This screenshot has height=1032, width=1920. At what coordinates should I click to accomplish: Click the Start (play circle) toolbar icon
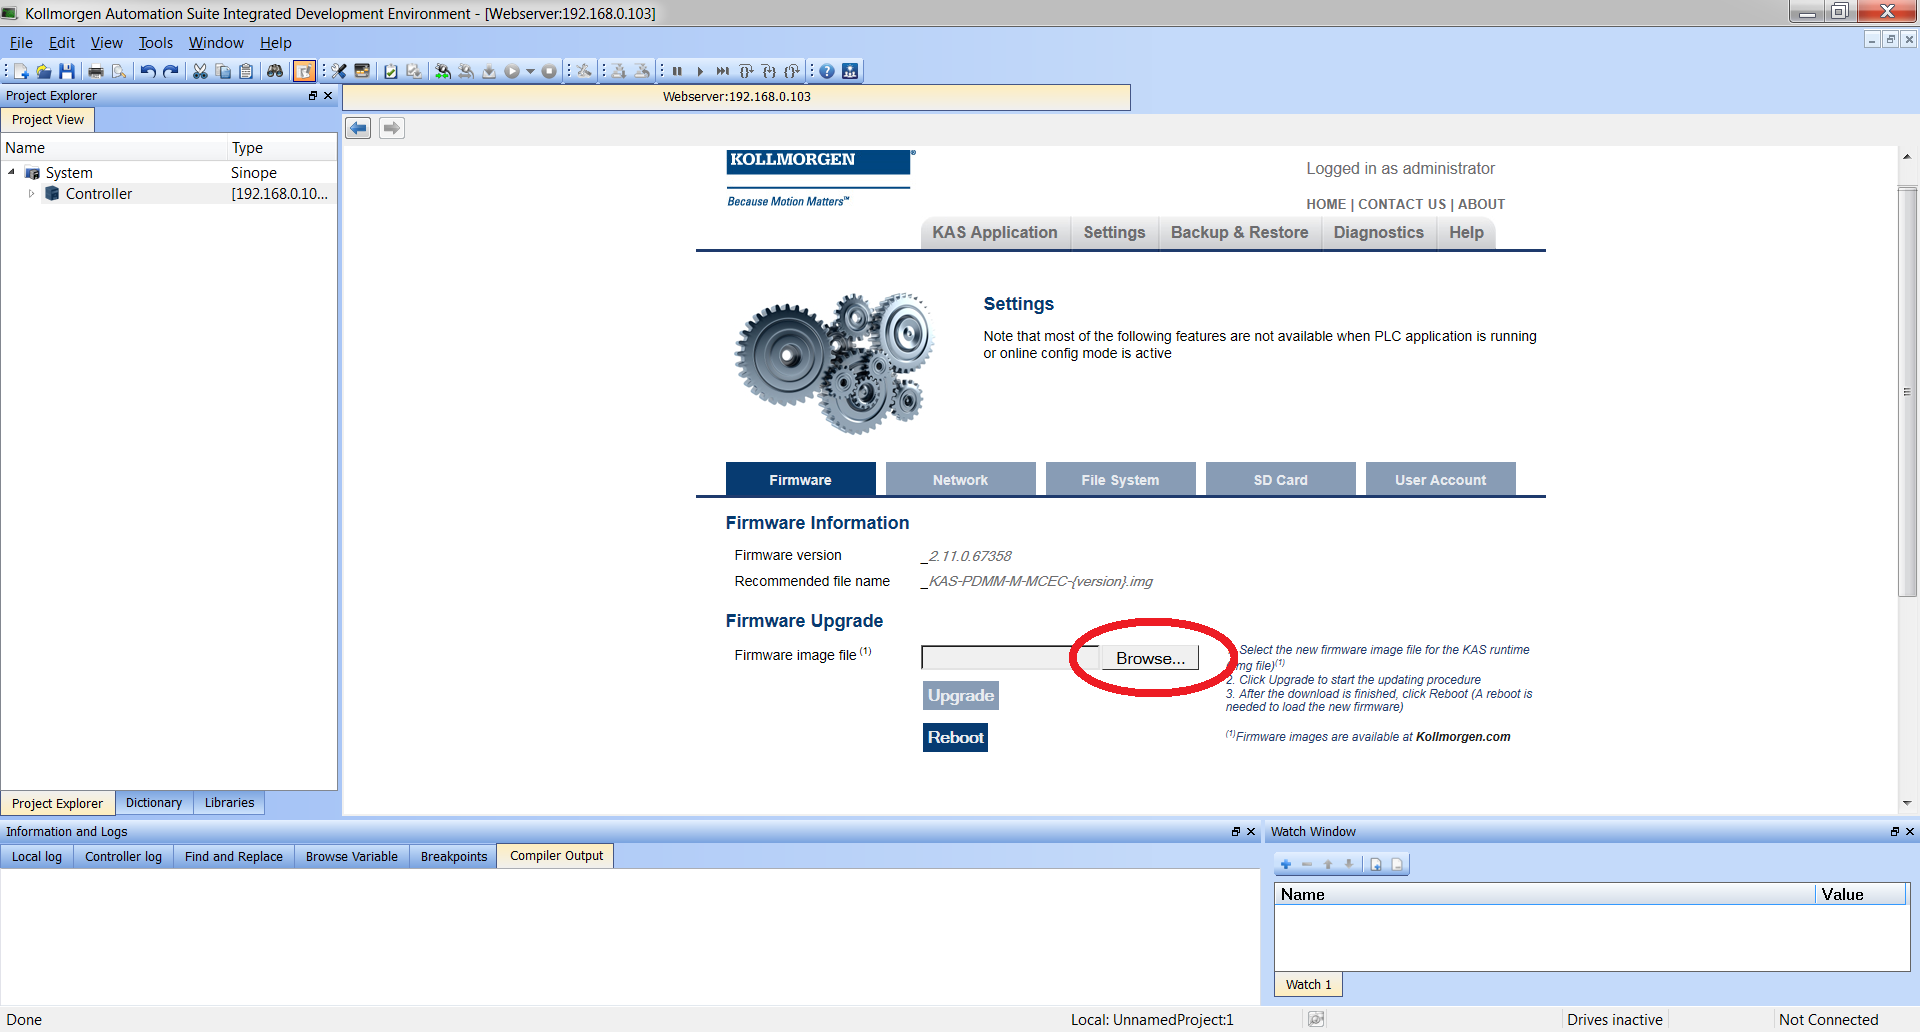512,71
